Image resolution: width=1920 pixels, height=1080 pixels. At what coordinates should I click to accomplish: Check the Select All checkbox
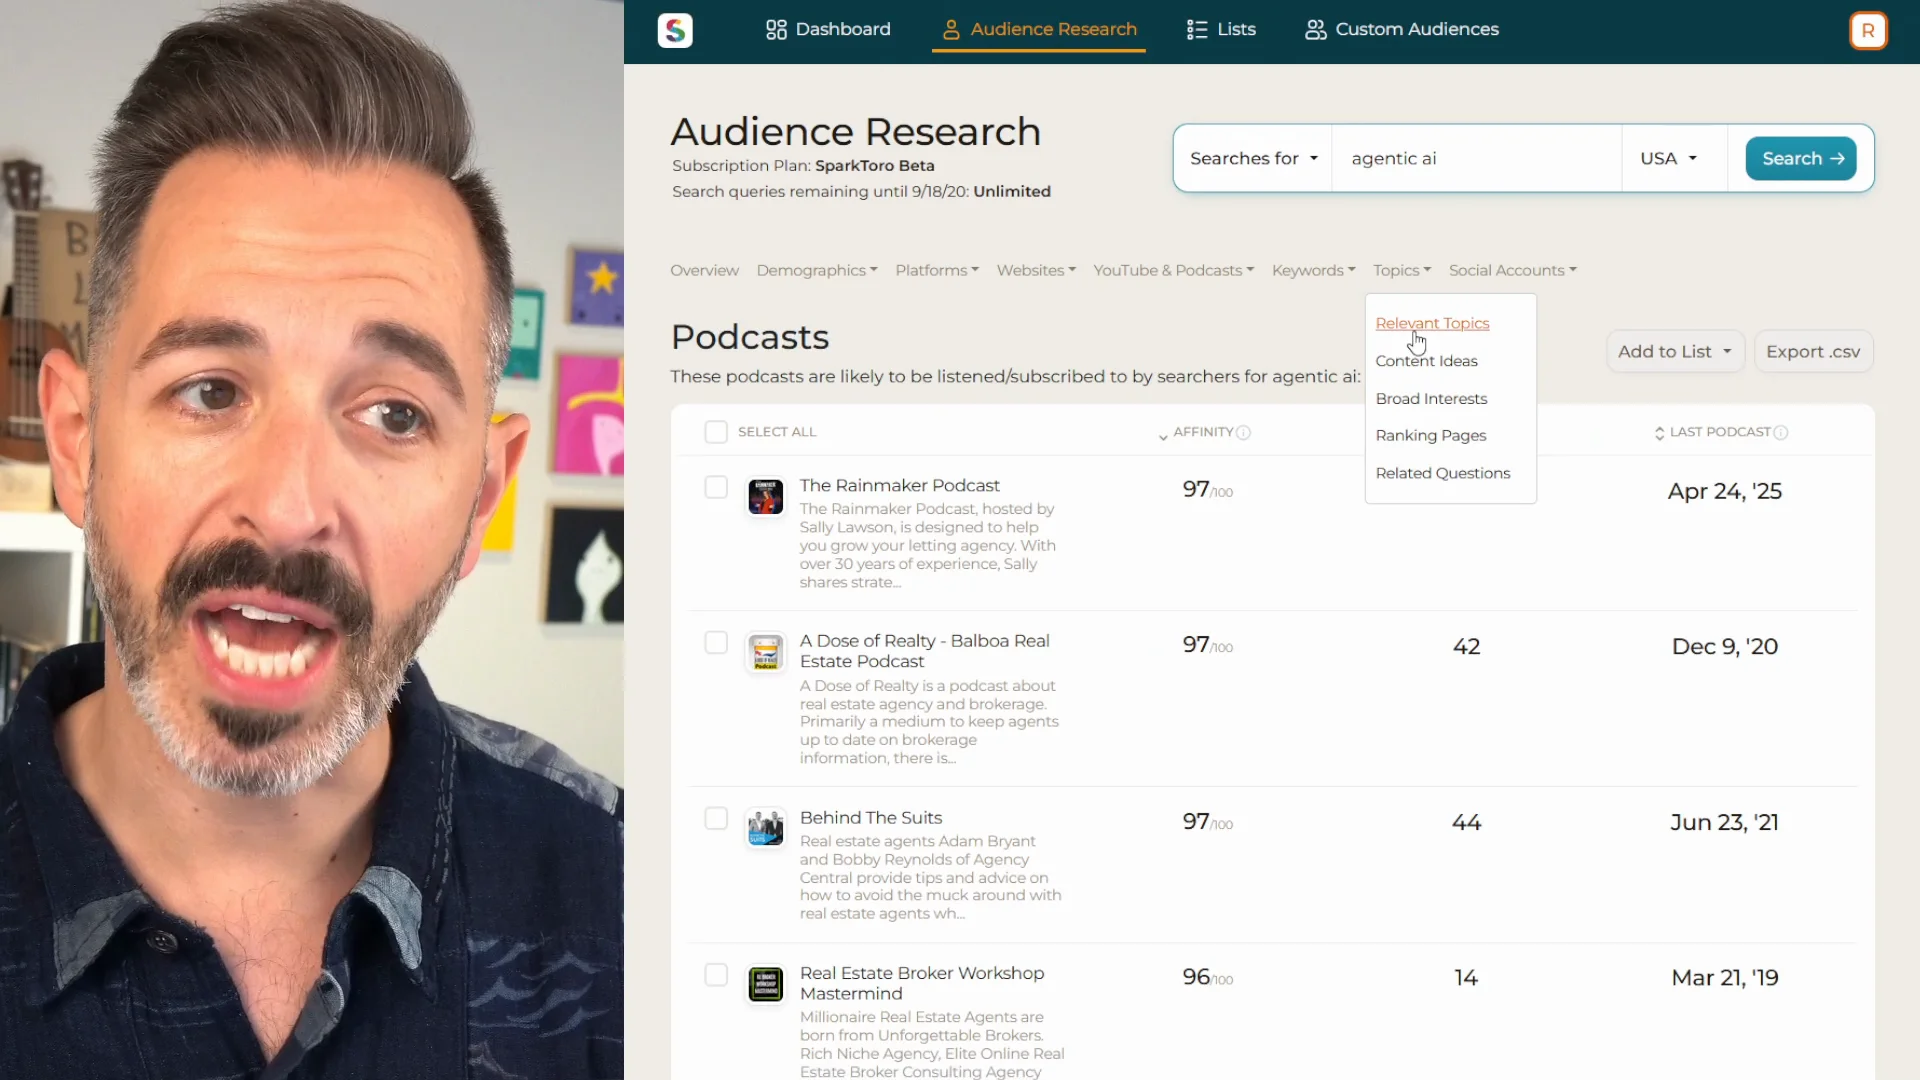(716, 432)
